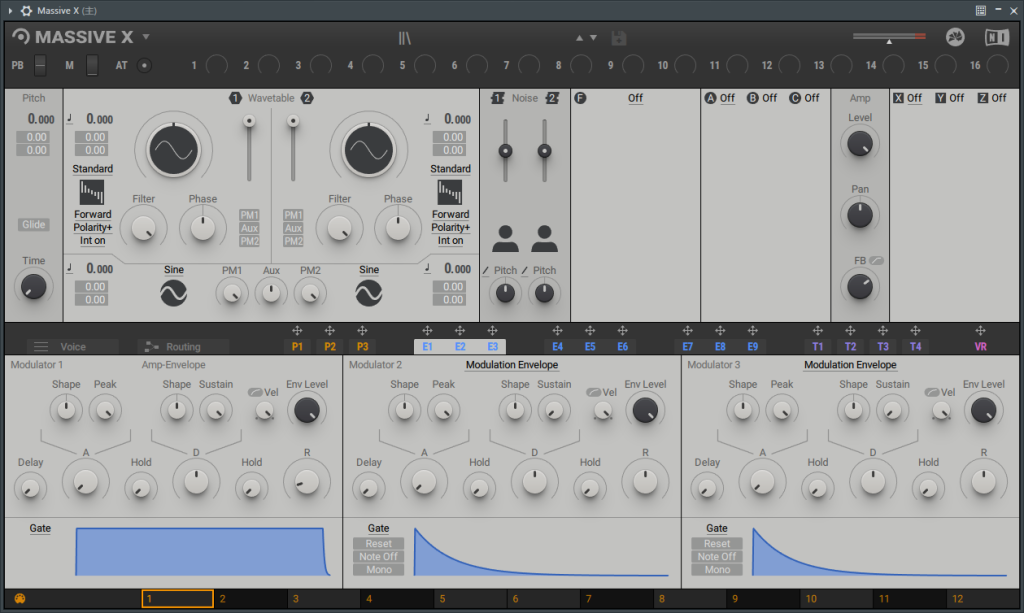Click Modulator 3 Mono button

point(717,569)
